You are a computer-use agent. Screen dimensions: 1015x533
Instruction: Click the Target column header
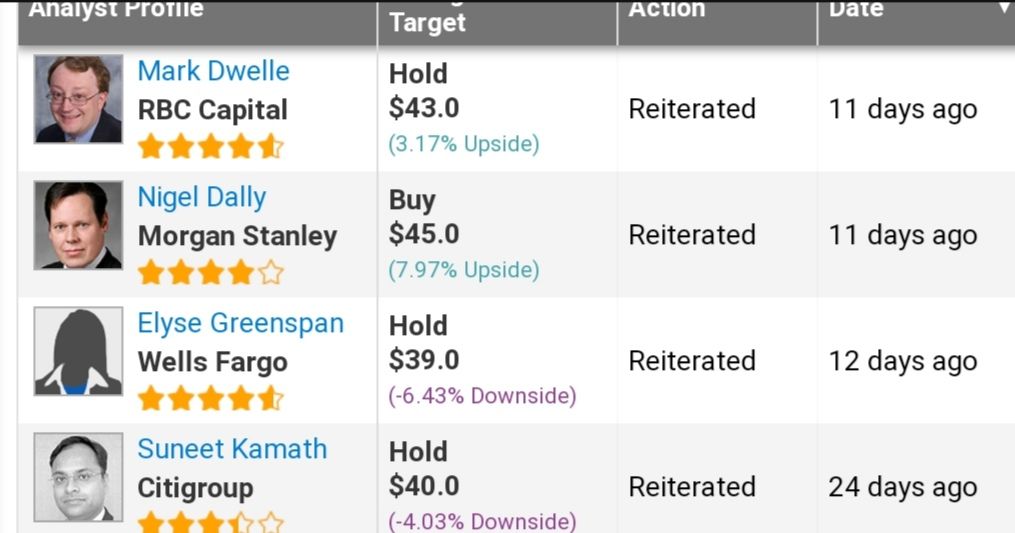click(427, 22)
